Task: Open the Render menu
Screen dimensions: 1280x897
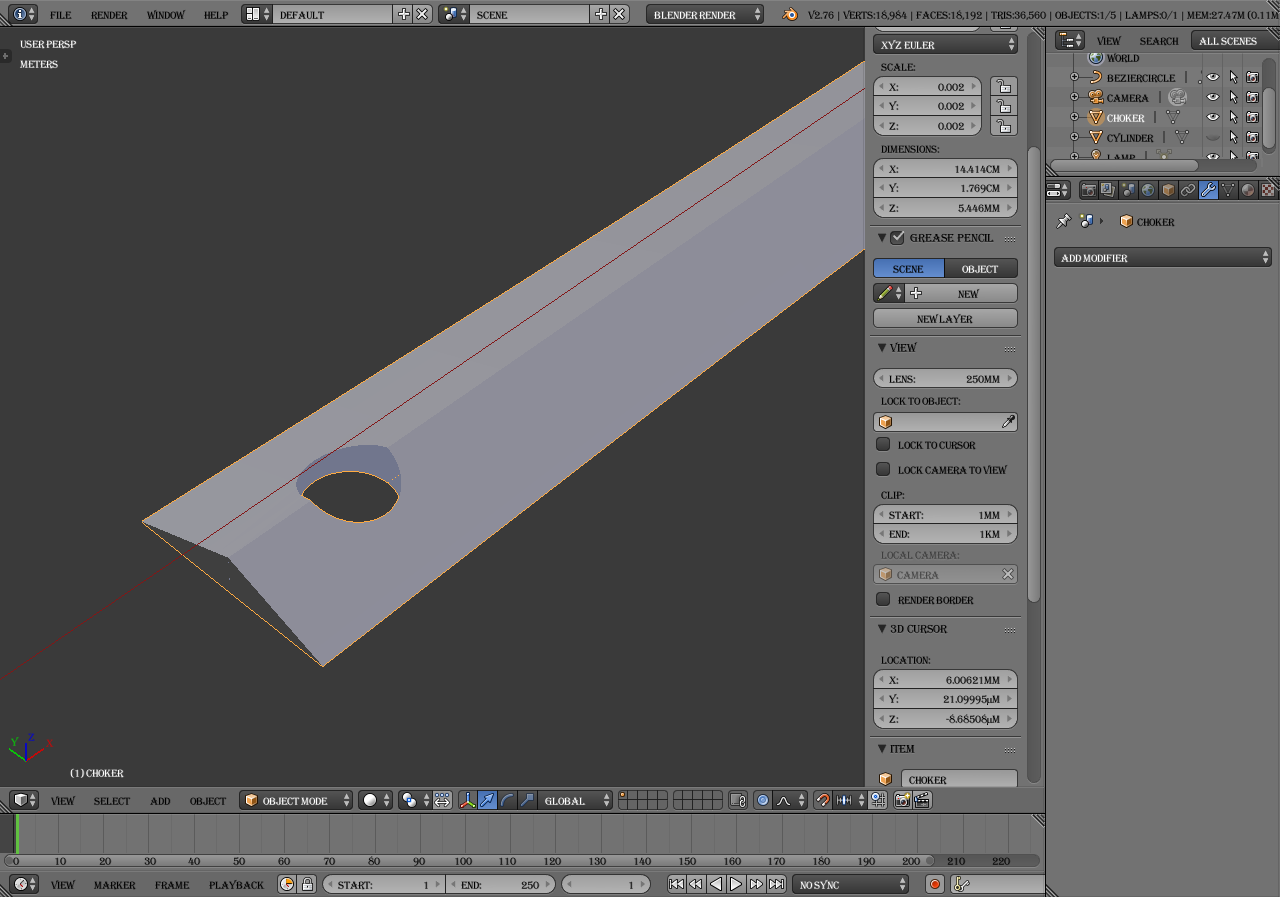Action: [109, 15]
